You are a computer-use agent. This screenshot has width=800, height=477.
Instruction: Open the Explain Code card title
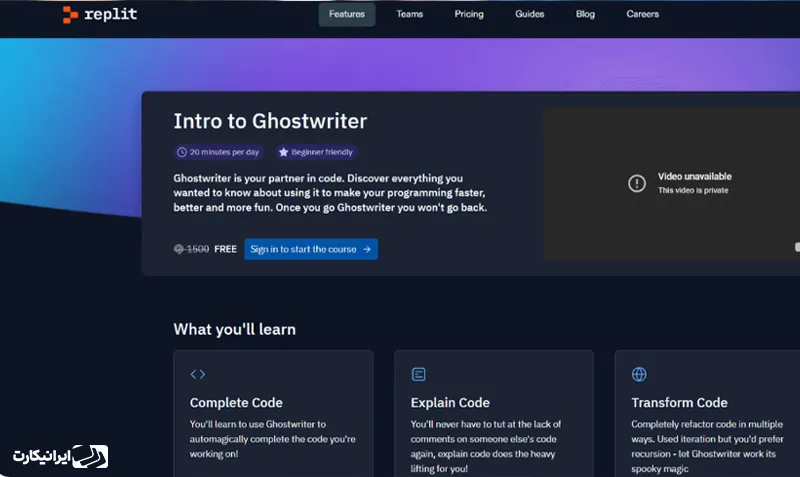point(450,403)
